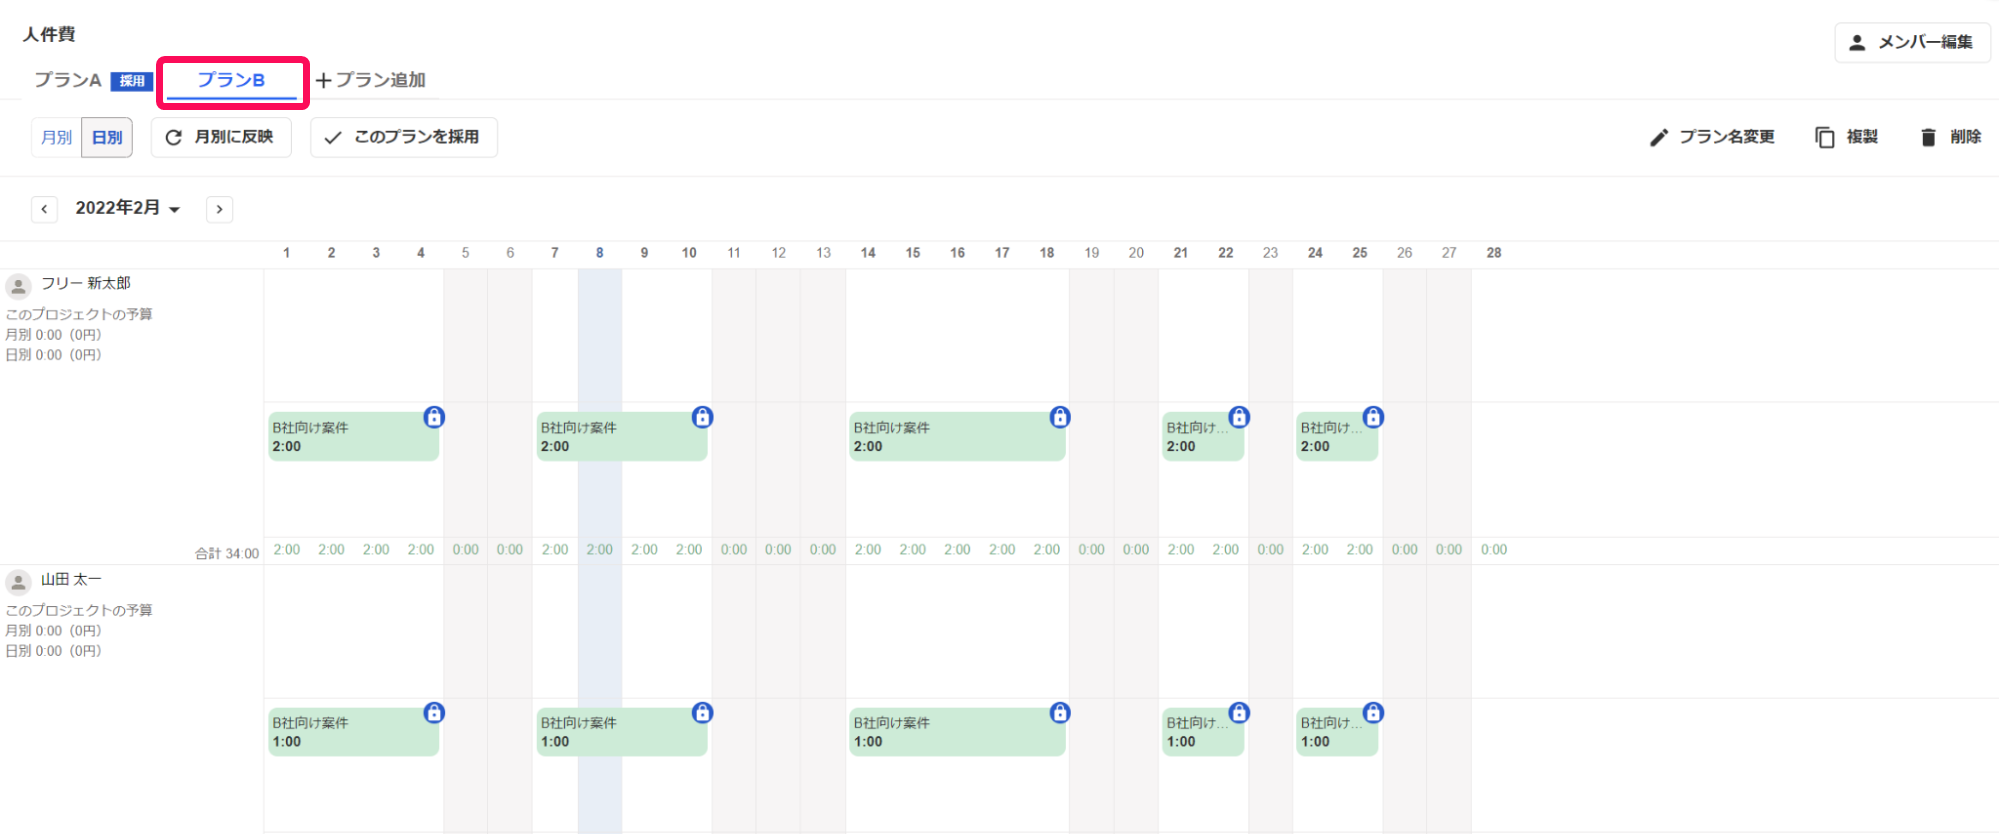Click the trash 削除 icon
The width and height of the screenshot is (1999, 834).
click(1928, 137)
